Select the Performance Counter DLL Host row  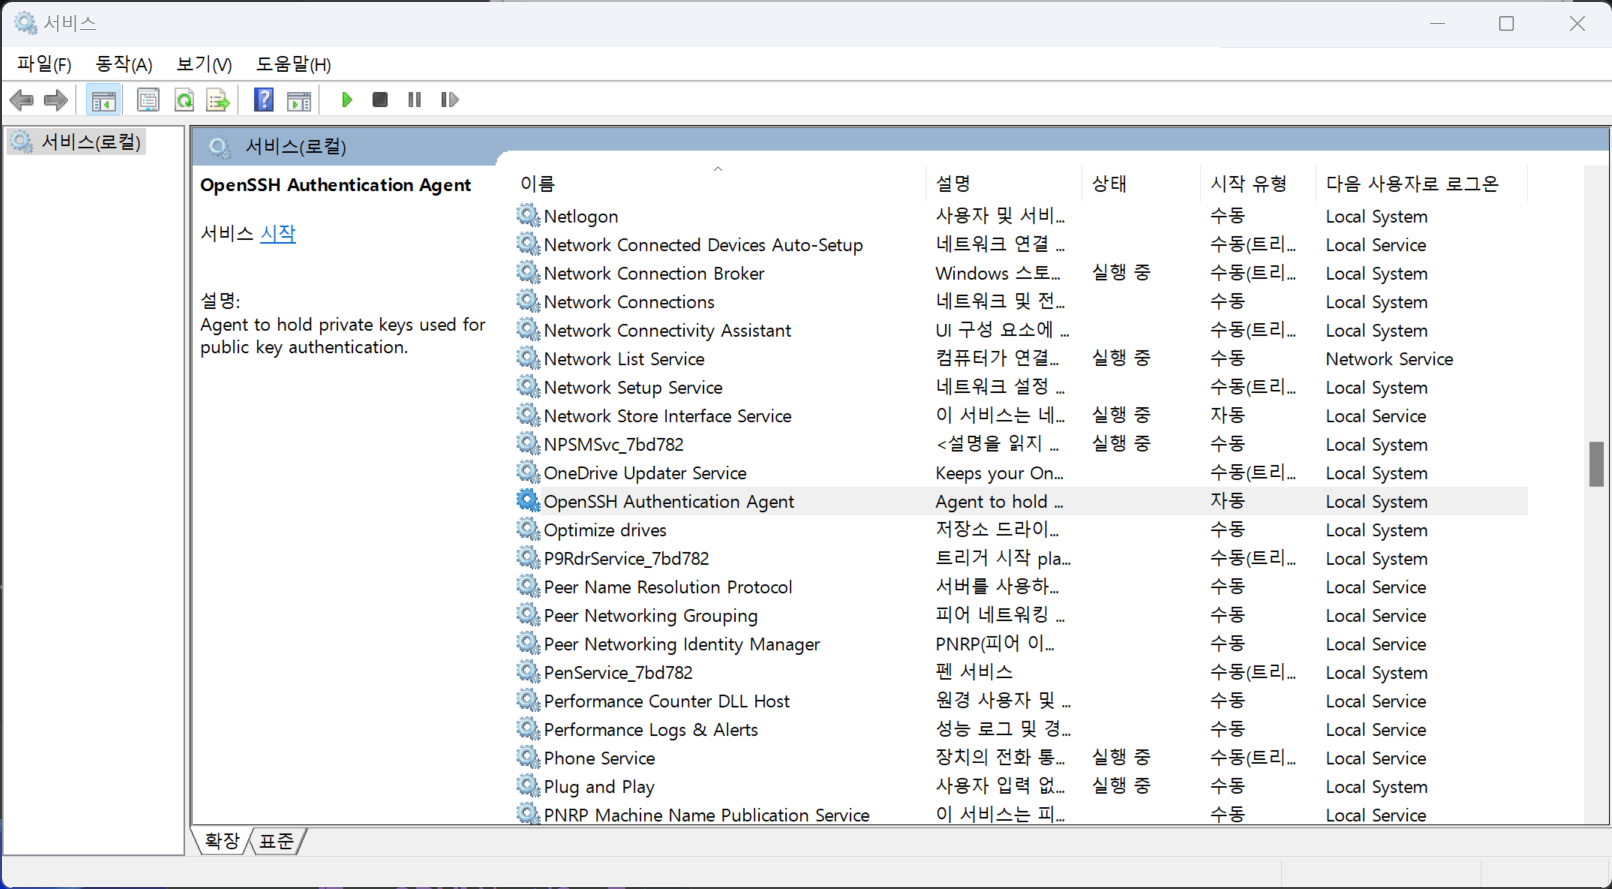click(x=1021, y=700)
